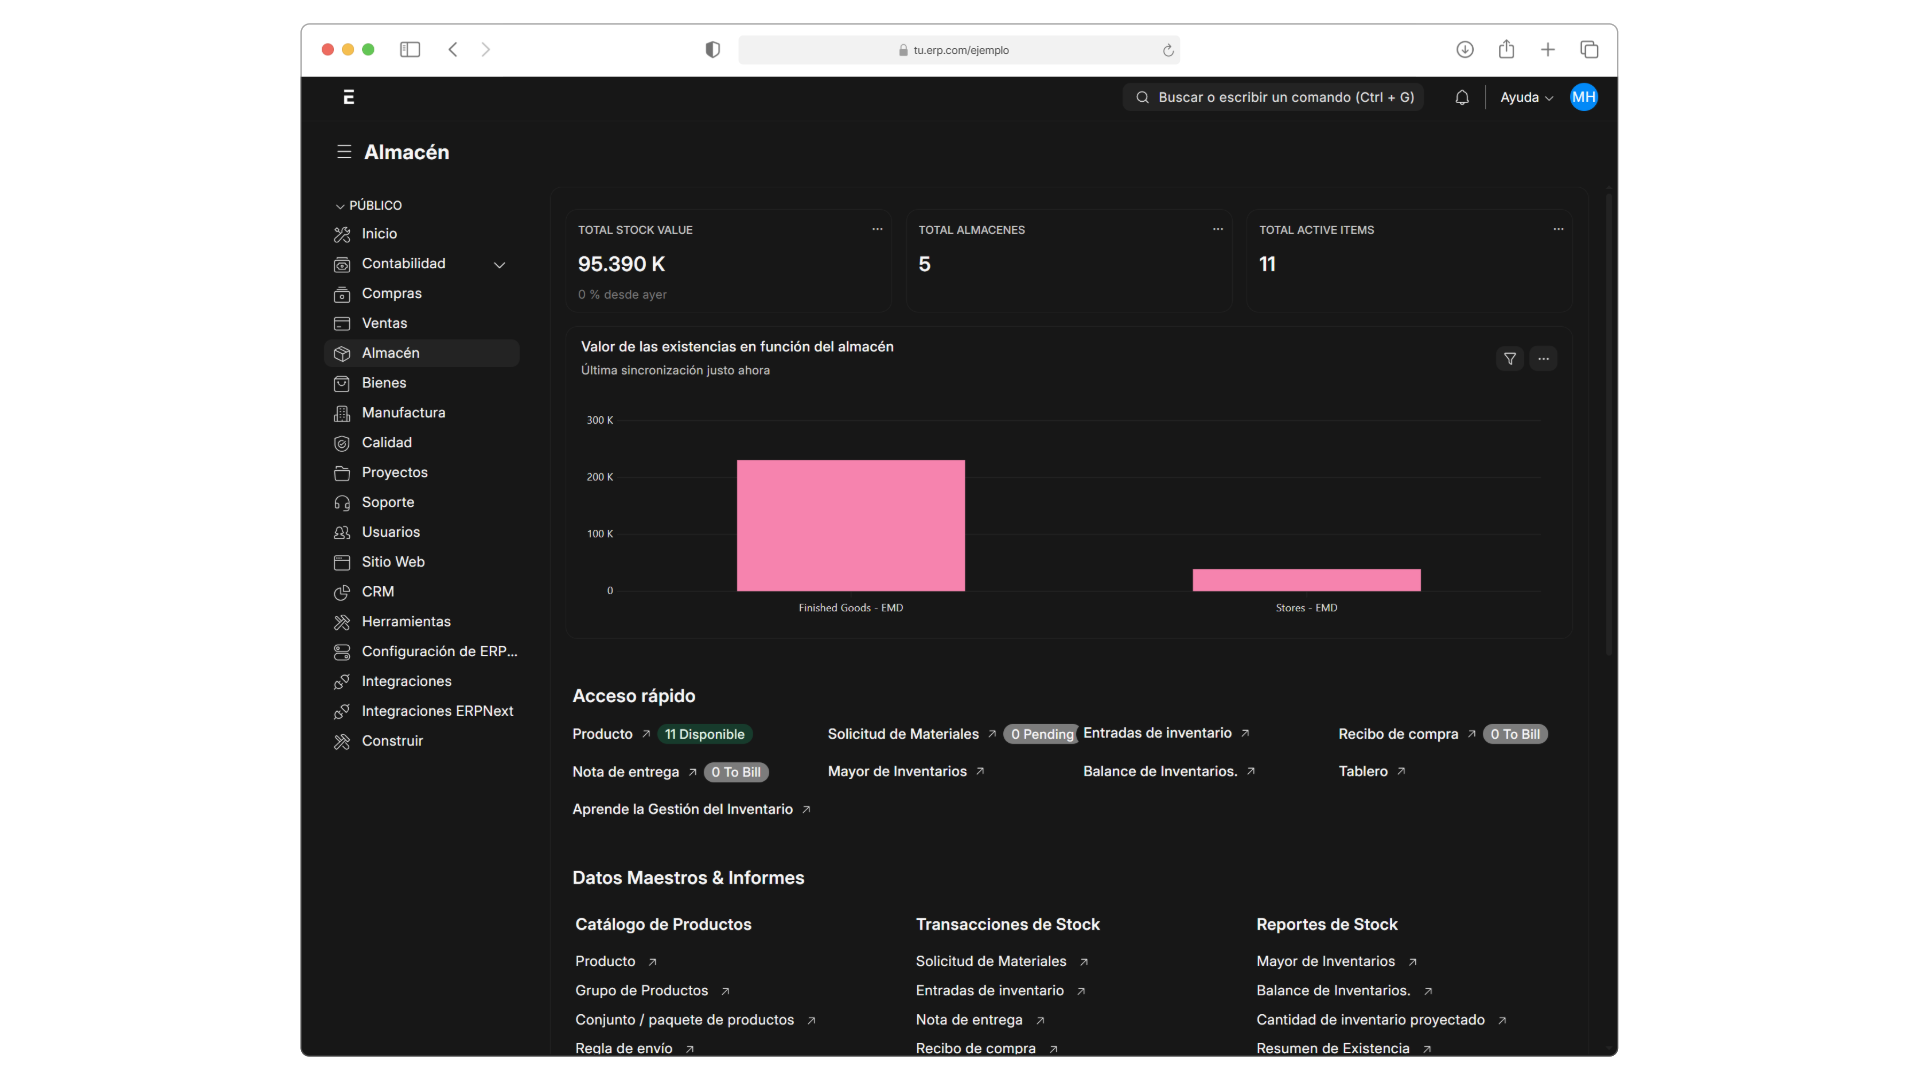Click the ERPNext logo icon
This screenshot has height=1080, width=1920.
[x=348, y=97]
